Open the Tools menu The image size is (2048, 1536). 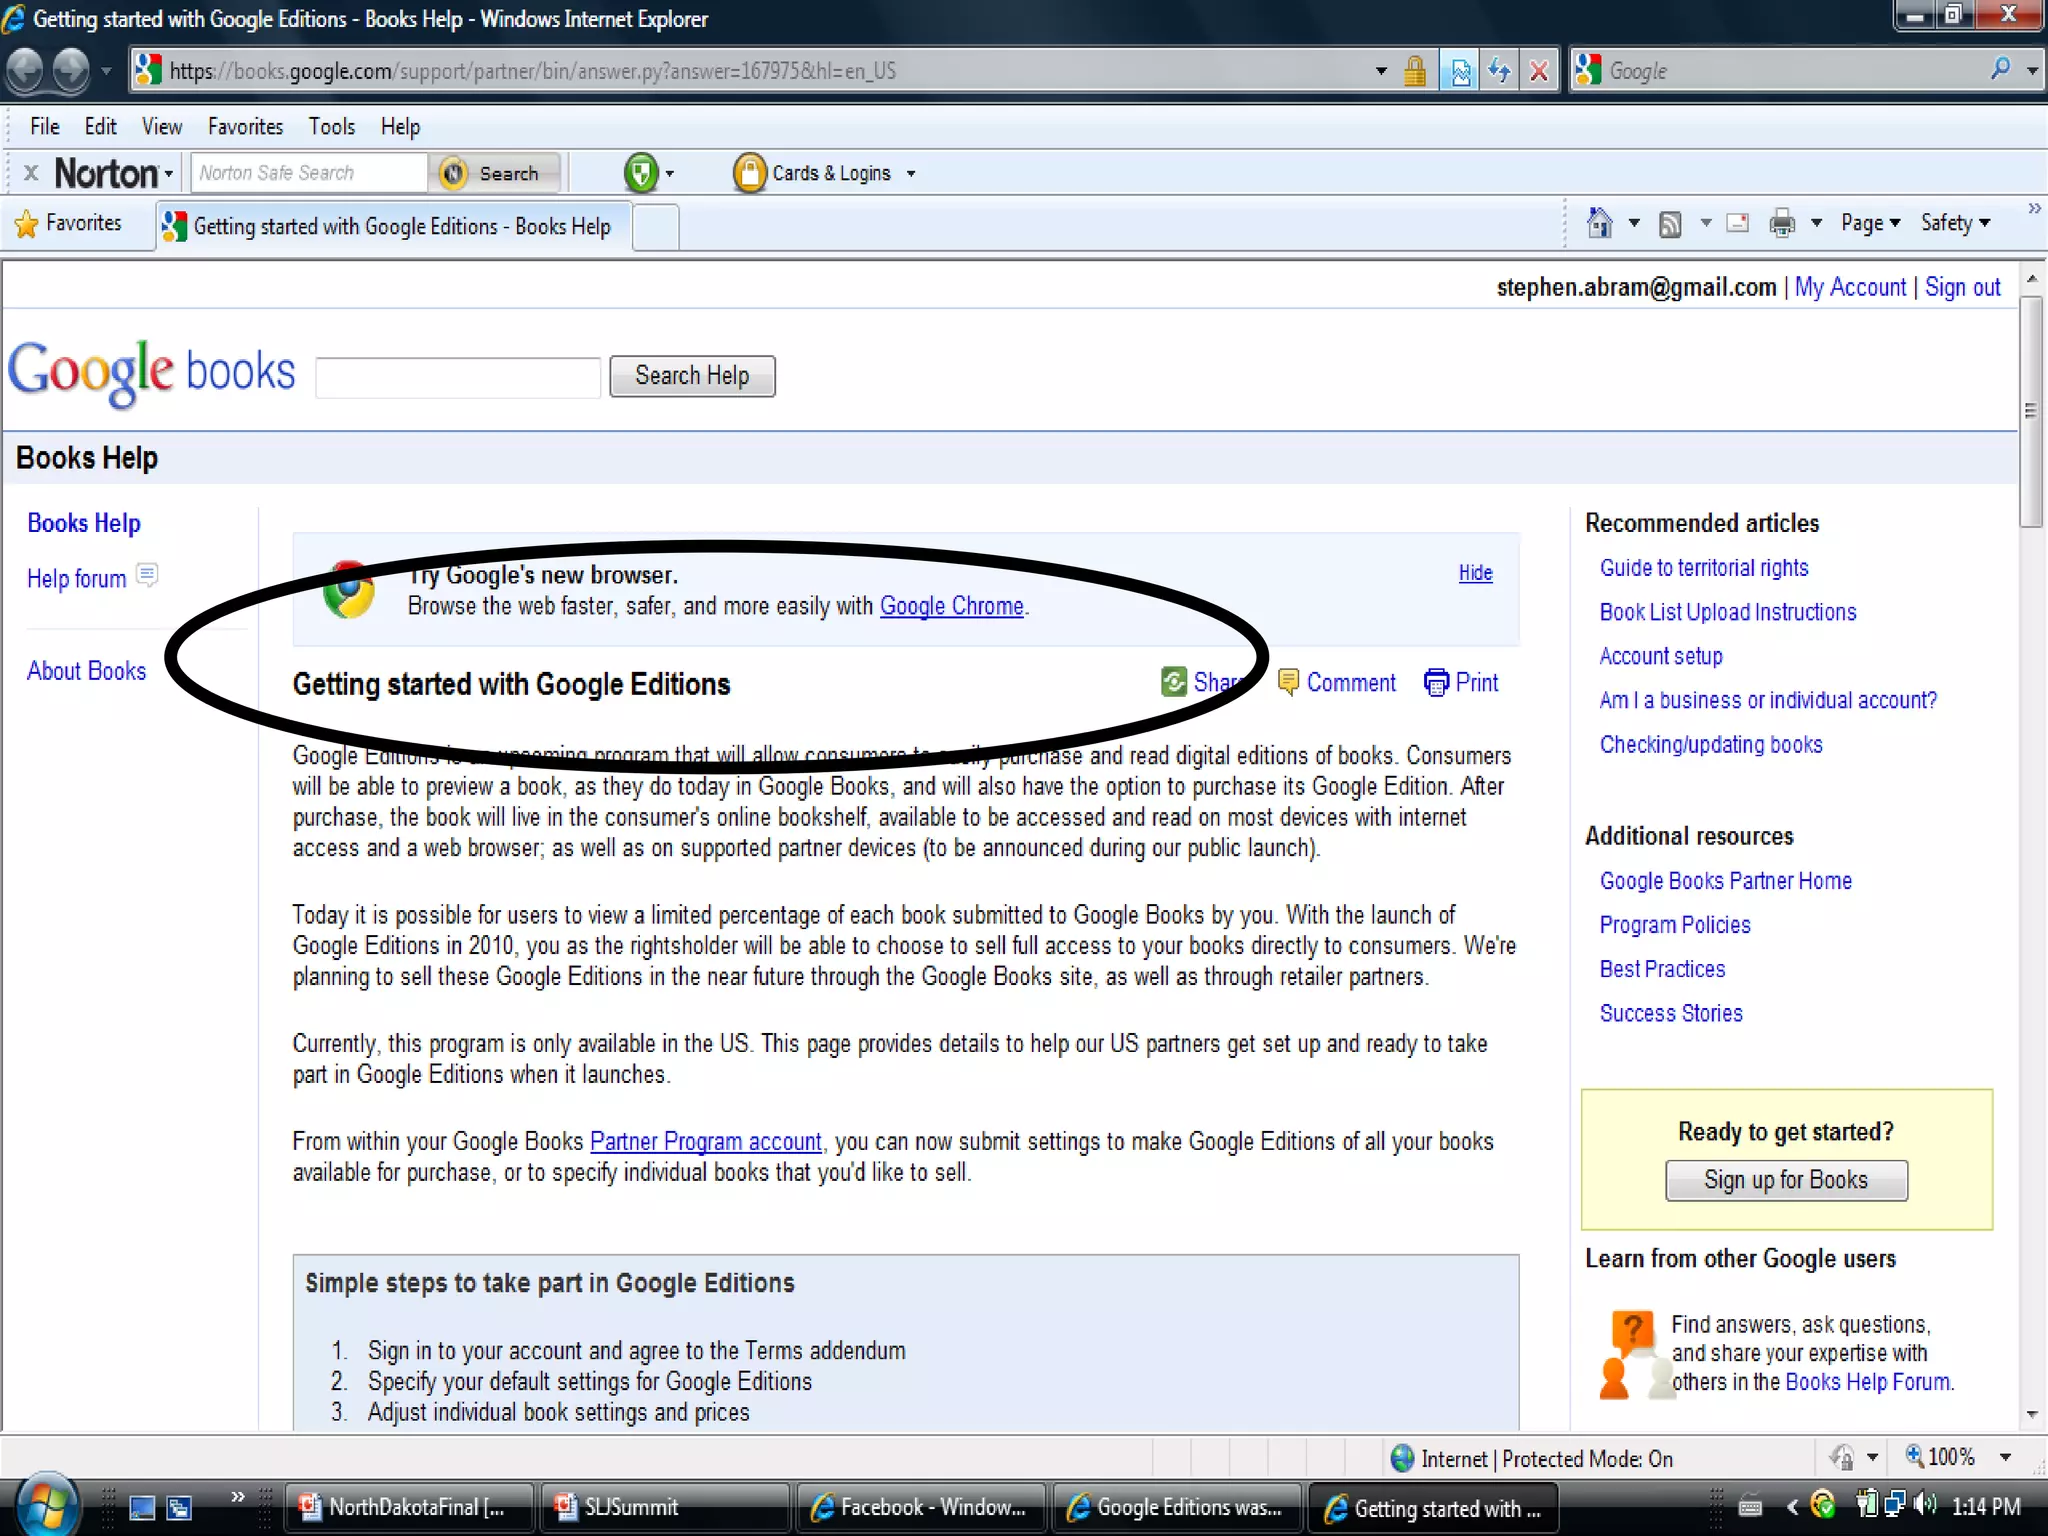tap(331, 127)
